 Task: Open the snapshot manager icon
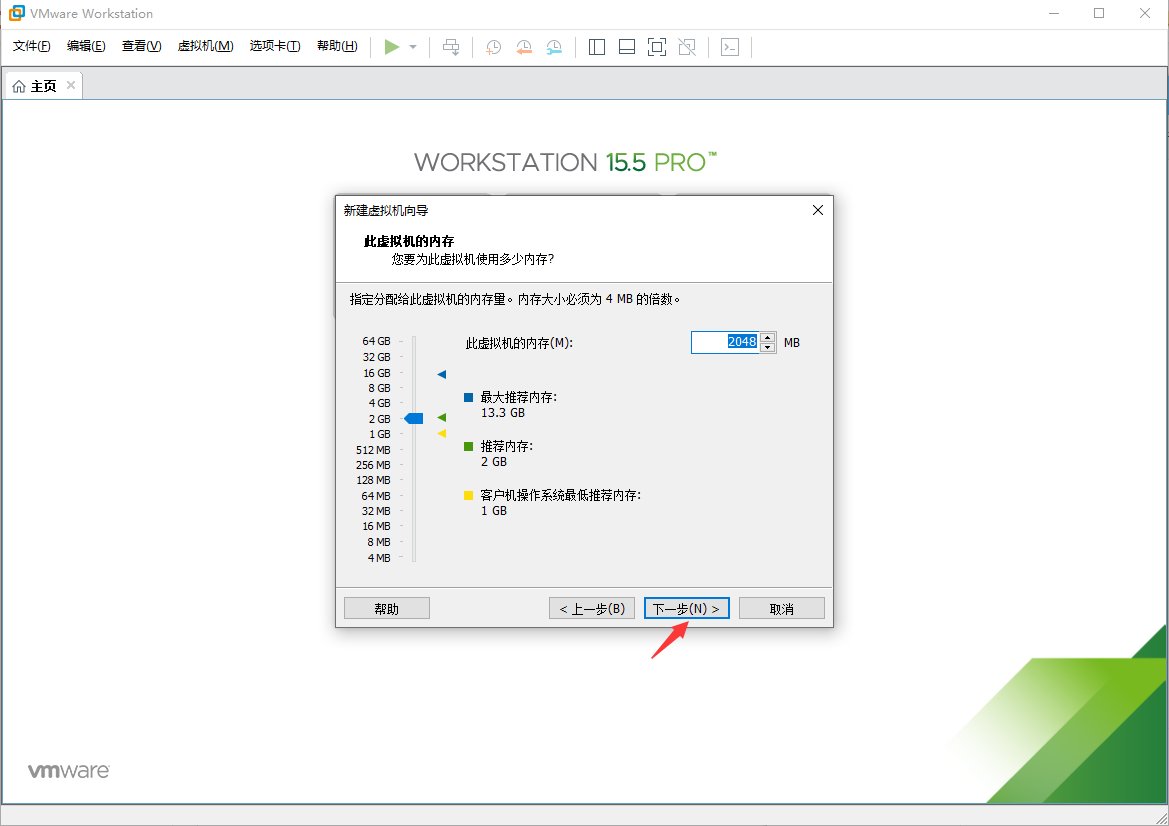click(554, 47)
